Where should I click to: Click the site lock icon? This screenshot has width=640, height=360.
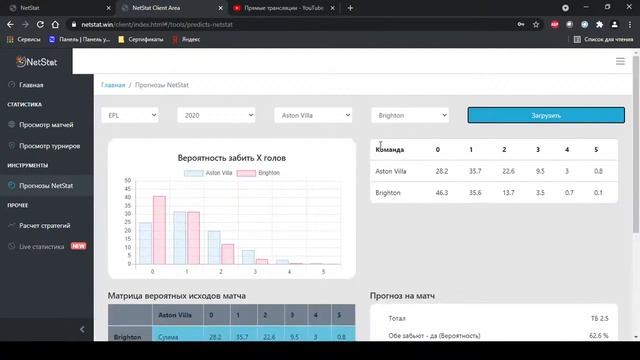73,24
